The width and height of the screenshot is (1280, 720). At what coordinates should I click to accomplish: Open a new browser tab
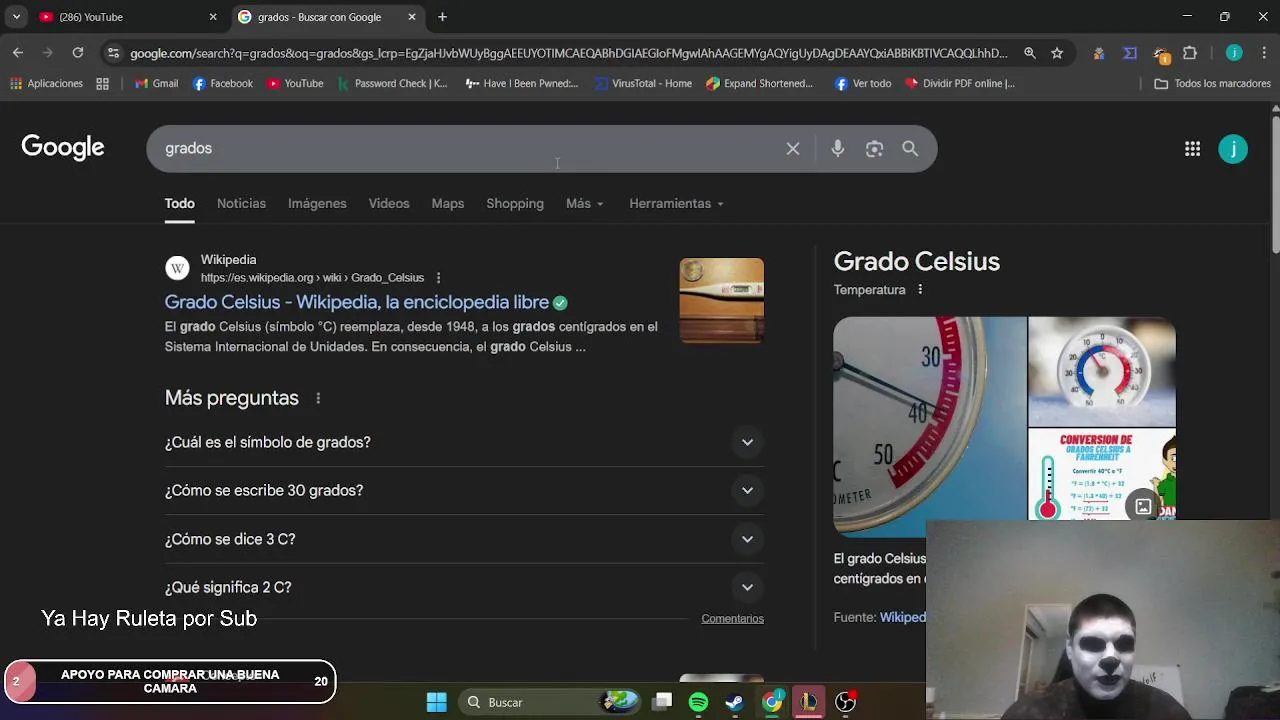point(442,17)
